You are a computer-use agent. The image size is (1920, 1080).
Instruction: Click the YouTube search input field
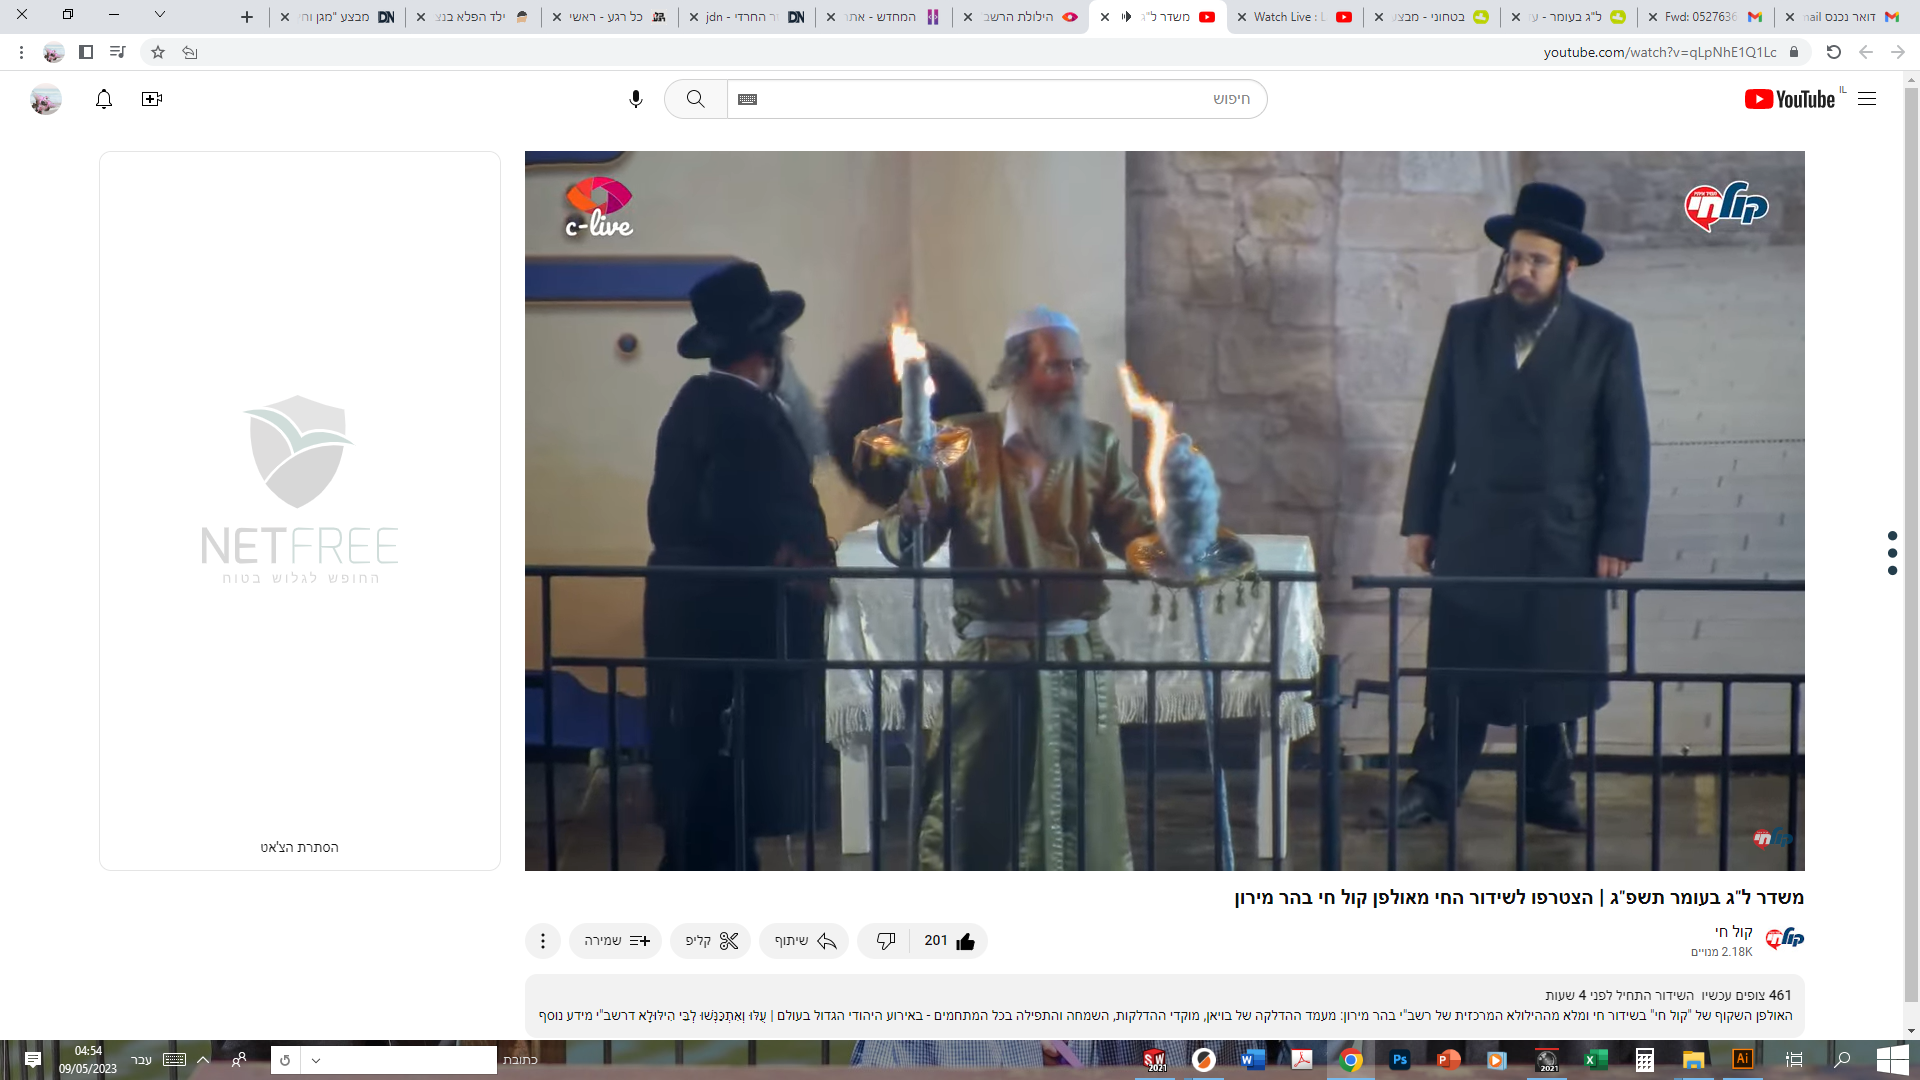pos(1000,99)
